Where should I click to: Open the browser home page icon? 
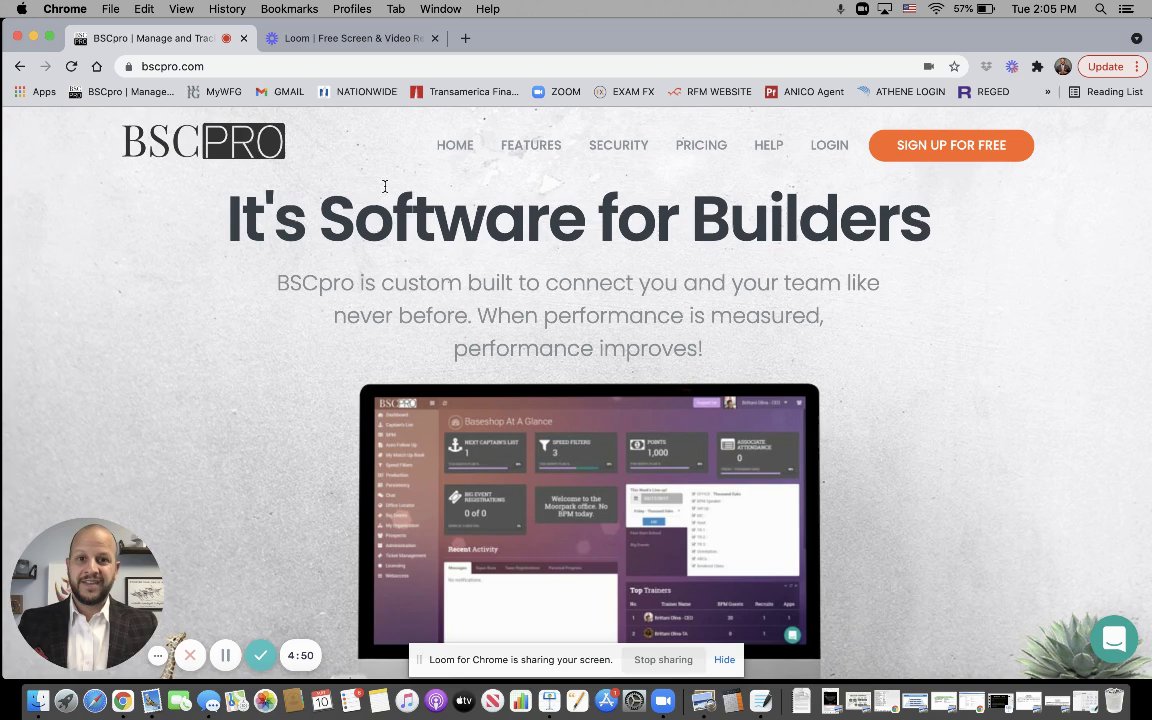96,66
